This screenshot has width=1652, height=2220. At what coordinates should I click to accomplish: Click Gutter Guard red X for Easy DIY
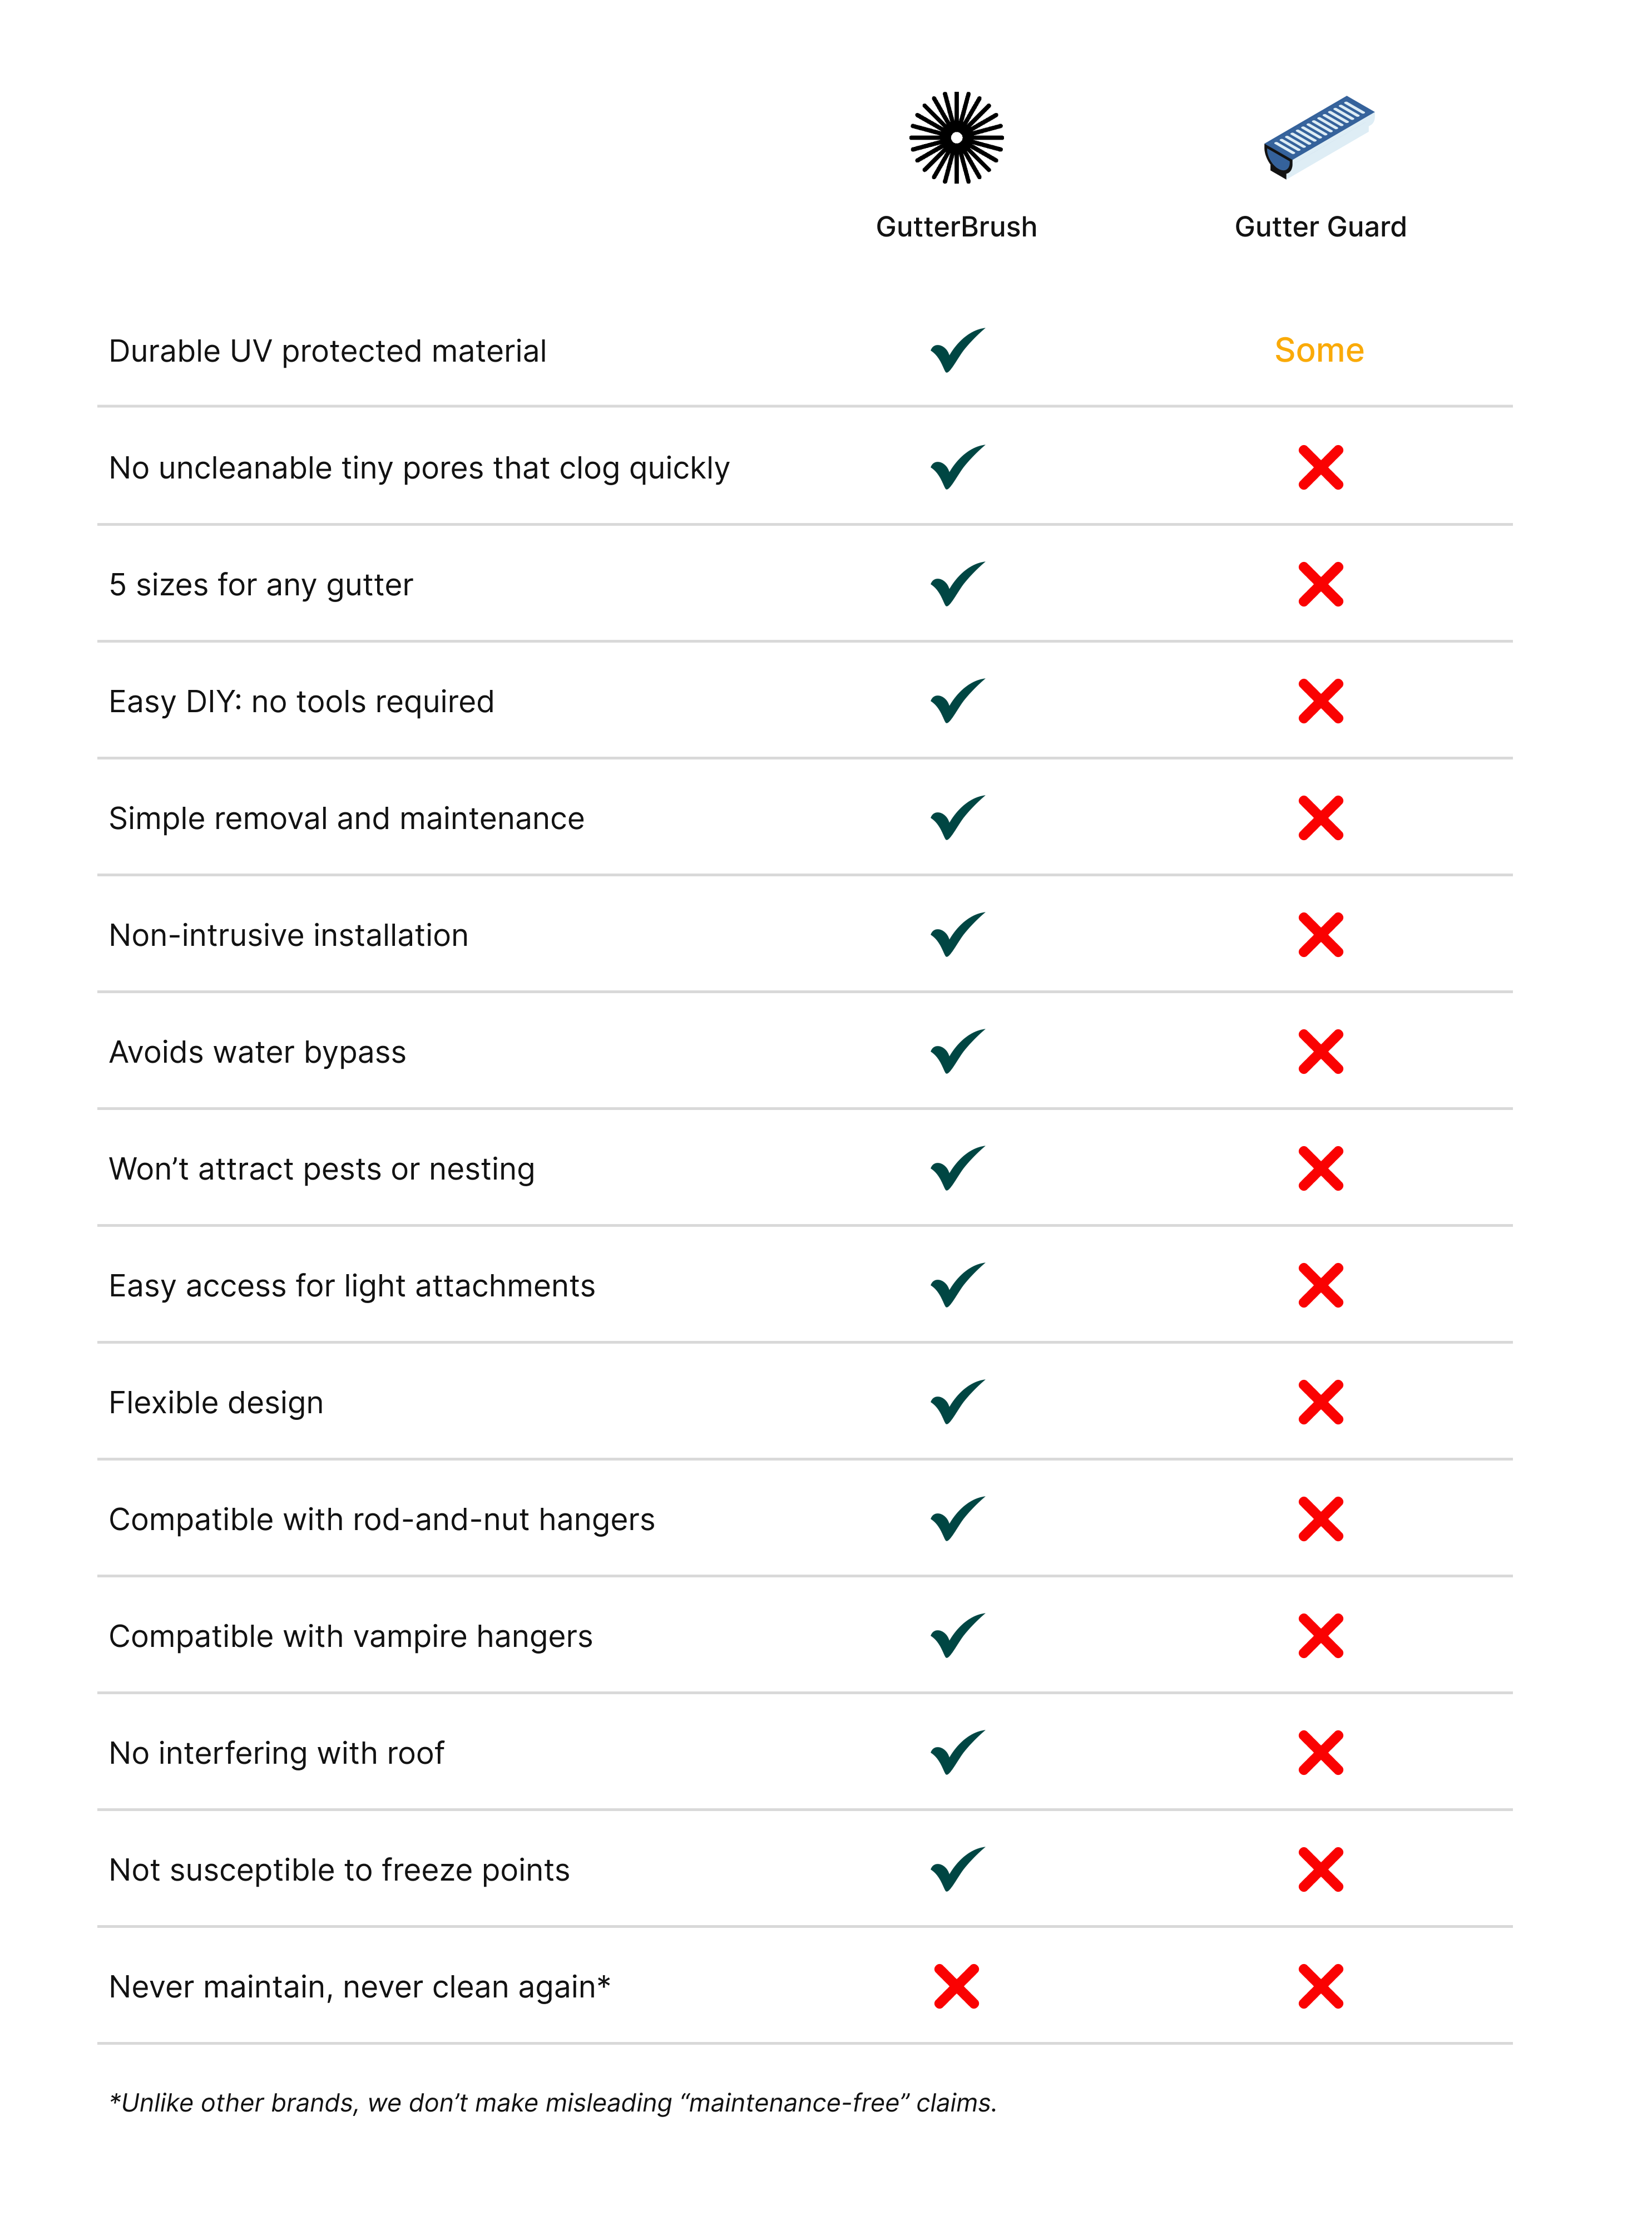[1320, 702]
